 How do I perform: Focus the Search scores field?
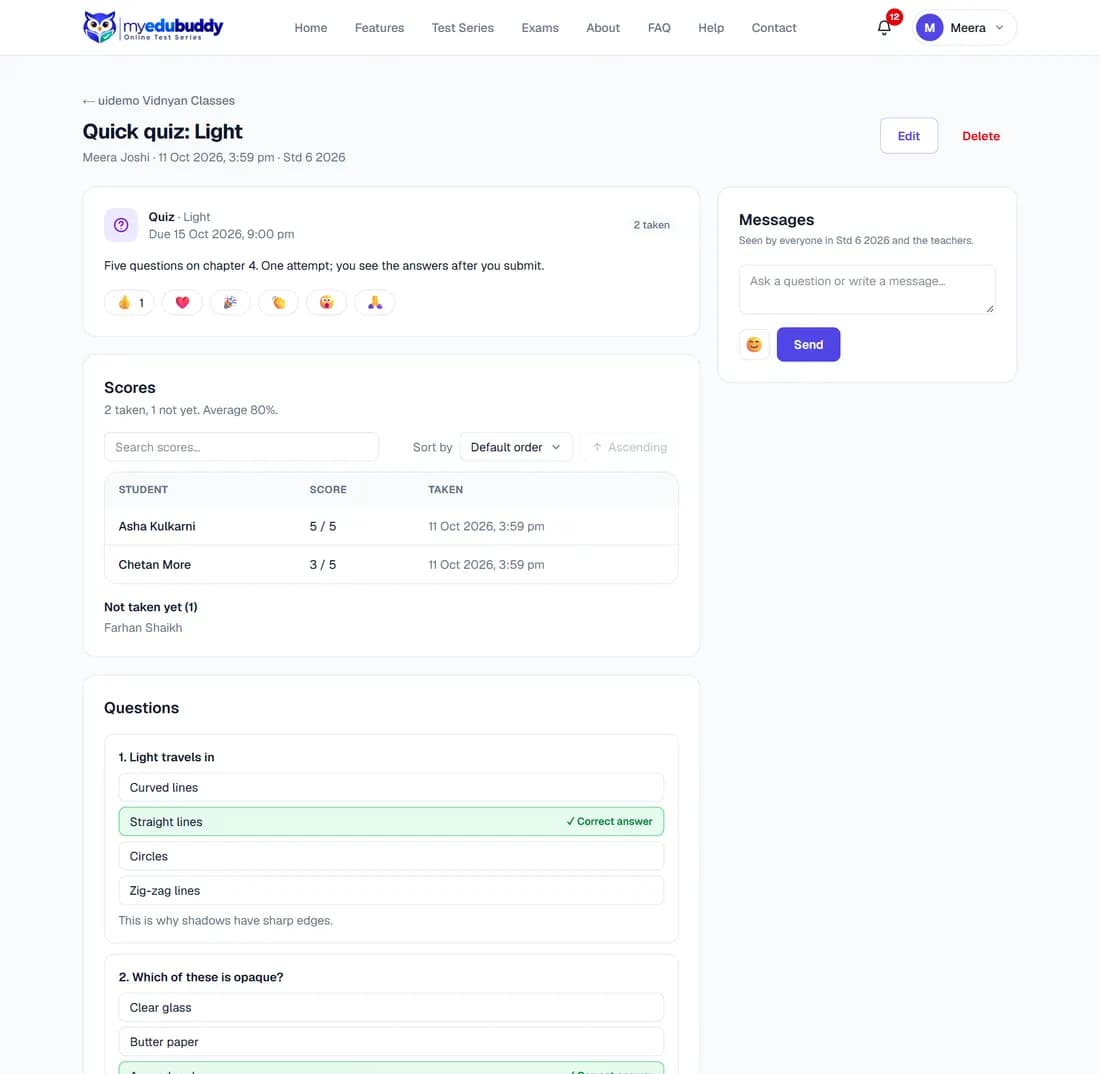pos(241,447)
